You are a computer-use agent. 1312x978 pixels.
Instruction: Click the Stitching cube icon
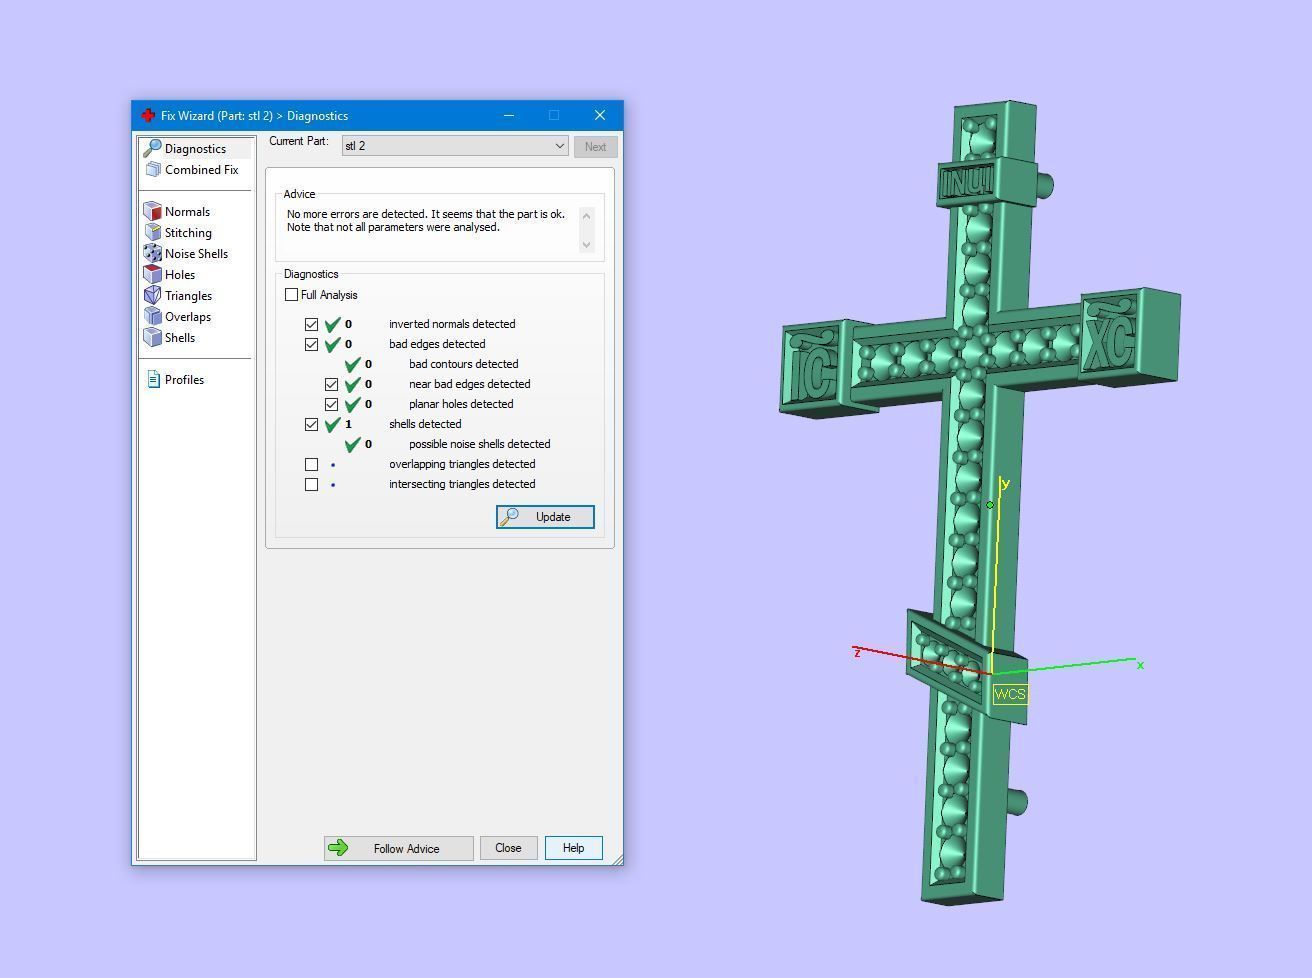point(152,232)
